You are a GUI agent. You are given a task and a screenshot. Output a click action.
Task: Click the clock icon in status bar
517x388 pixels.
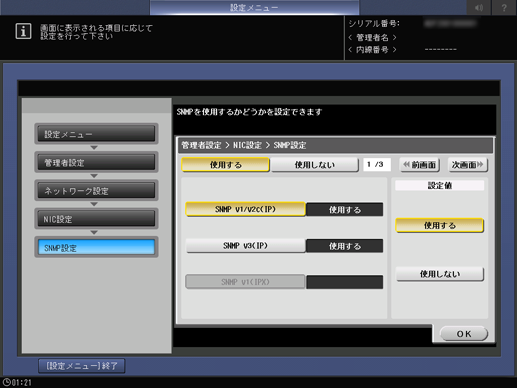(6, 382)
